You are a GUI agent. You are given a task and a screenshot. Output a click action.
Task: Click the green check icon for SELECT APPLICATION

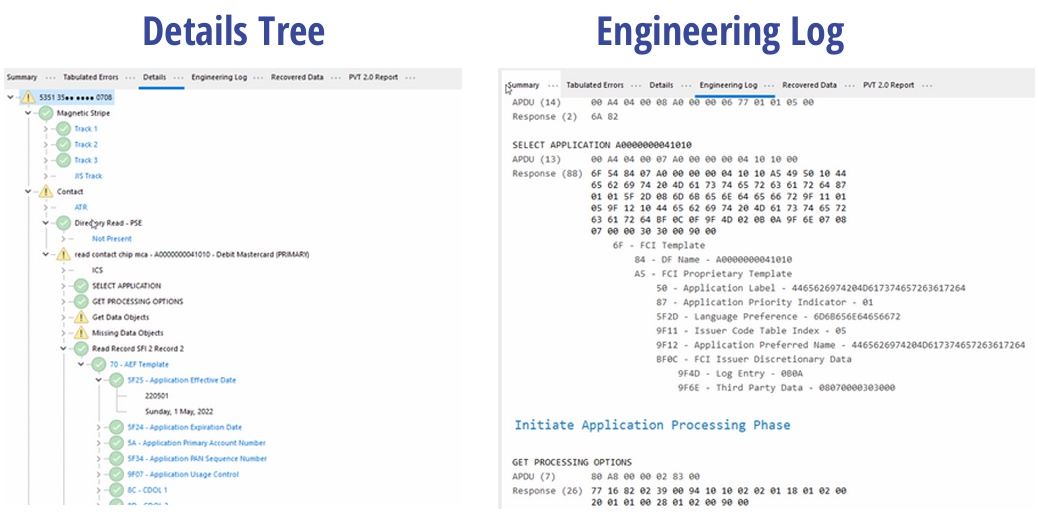coord(81,286)
